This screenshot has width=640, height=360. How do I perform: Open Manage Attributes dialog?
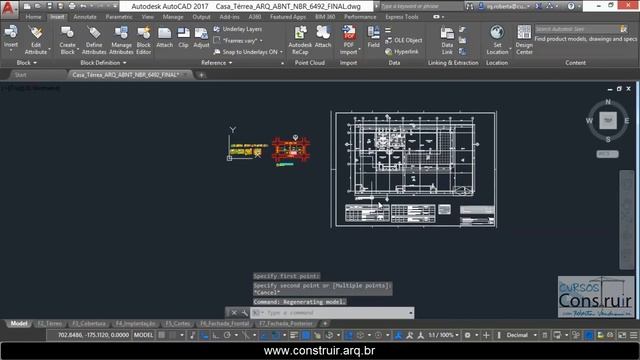[121, 40]
